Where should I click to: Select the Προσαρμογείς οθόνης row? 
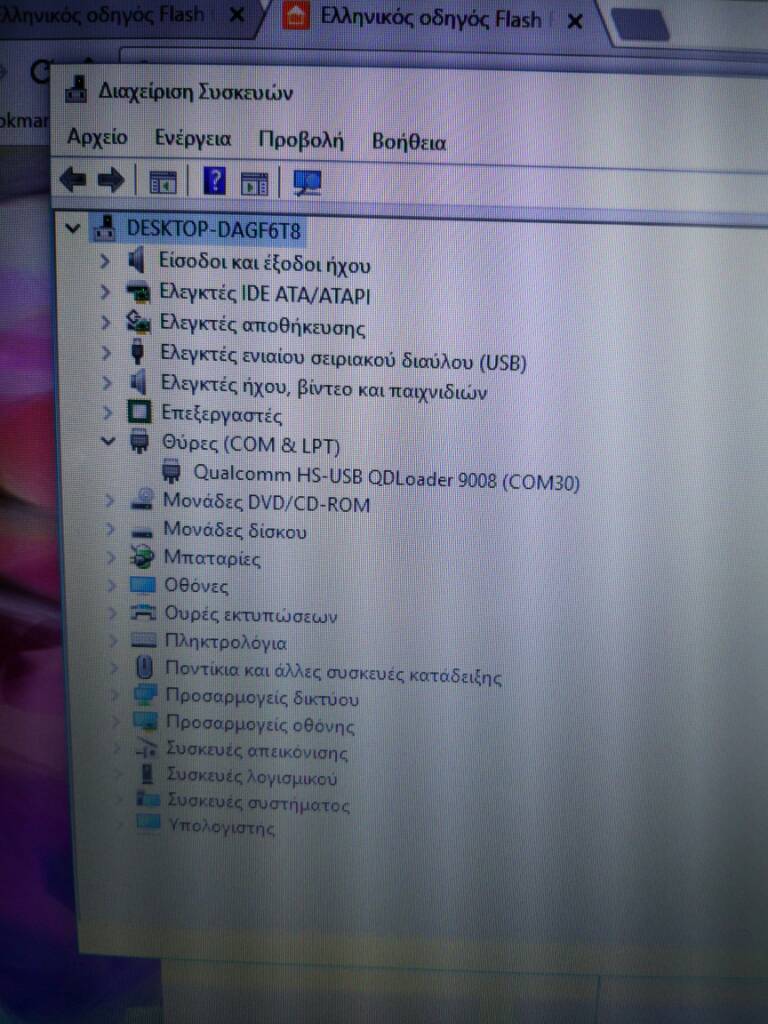(x=261, y=724)
